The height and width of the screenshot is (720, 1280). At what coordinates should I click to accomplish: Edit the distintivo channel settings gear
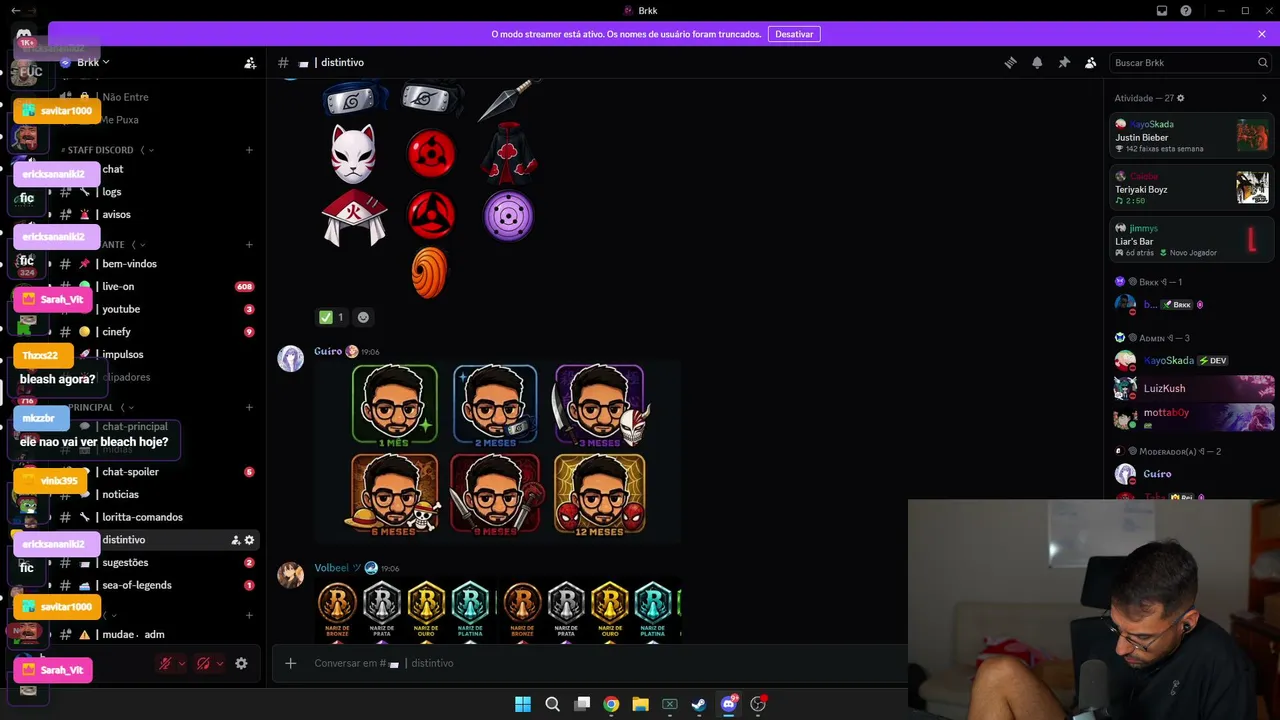pos(249,540)
